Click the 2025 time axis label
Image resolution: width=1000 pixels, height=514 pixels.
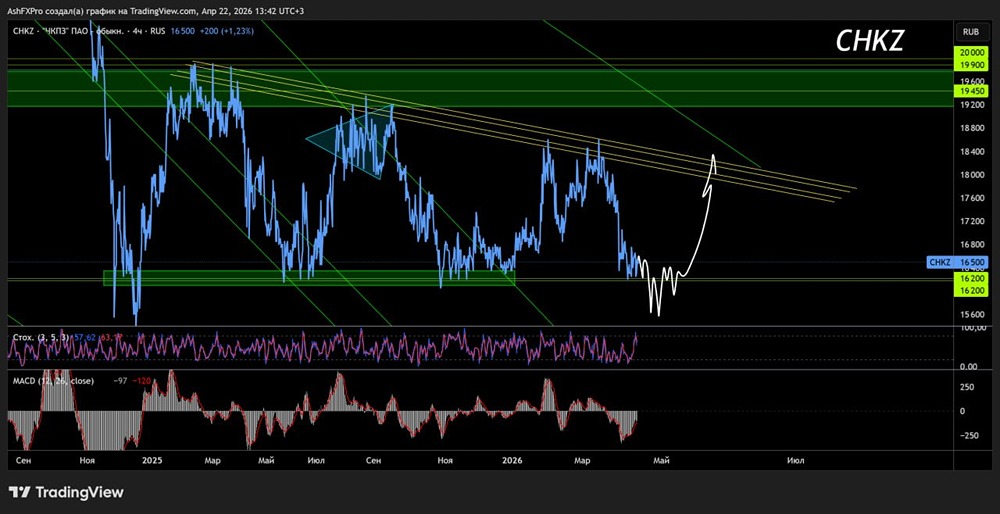point(152,460)
